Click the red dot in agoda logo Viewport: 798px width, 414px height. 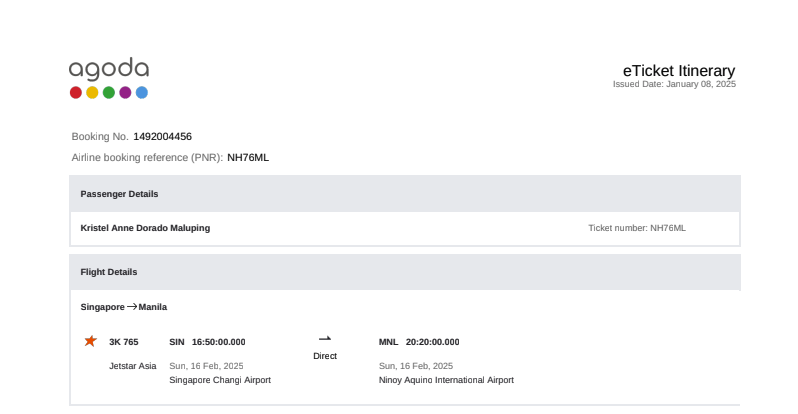tap(76, 93)
